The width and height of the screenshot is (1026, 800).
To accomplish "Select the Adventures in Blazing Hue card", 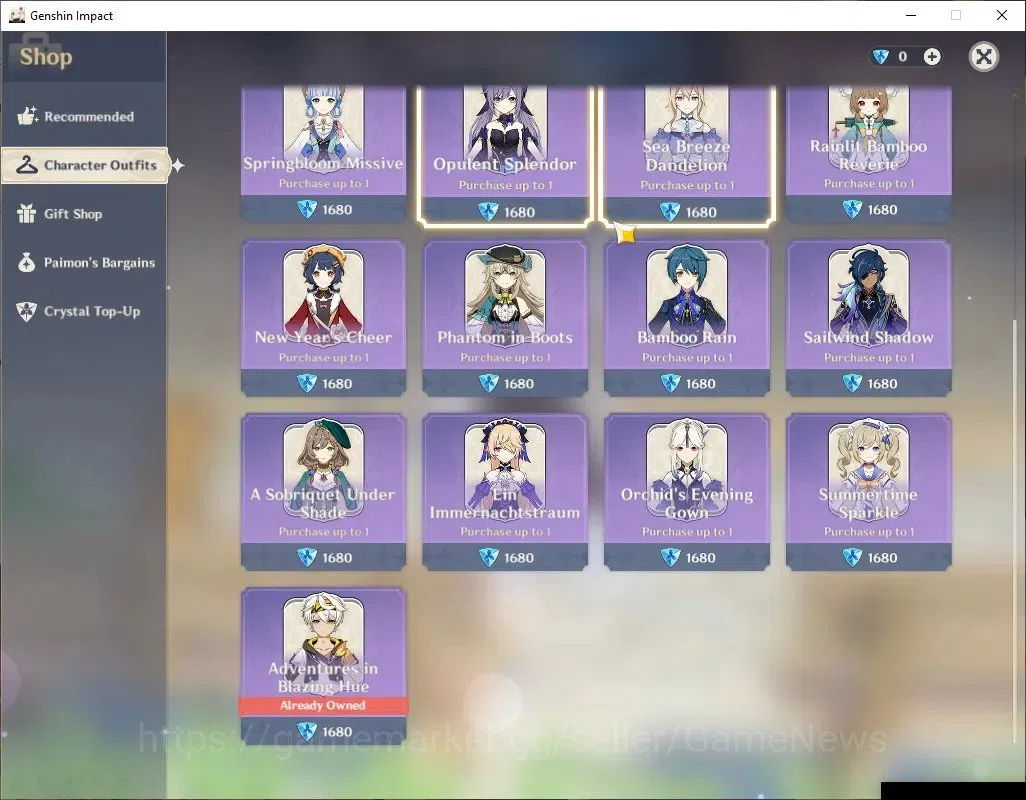I will [x=323, y=666].
